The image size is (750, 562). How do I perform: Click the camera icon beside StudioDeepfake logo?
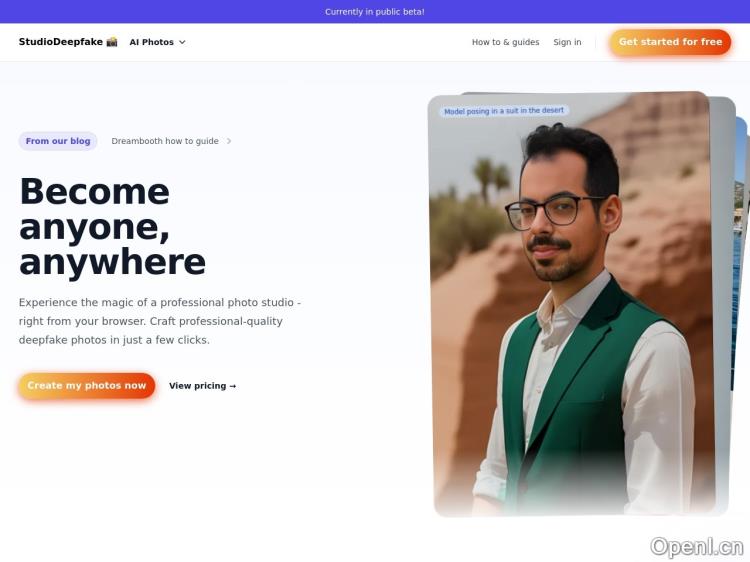click(112, 42)
